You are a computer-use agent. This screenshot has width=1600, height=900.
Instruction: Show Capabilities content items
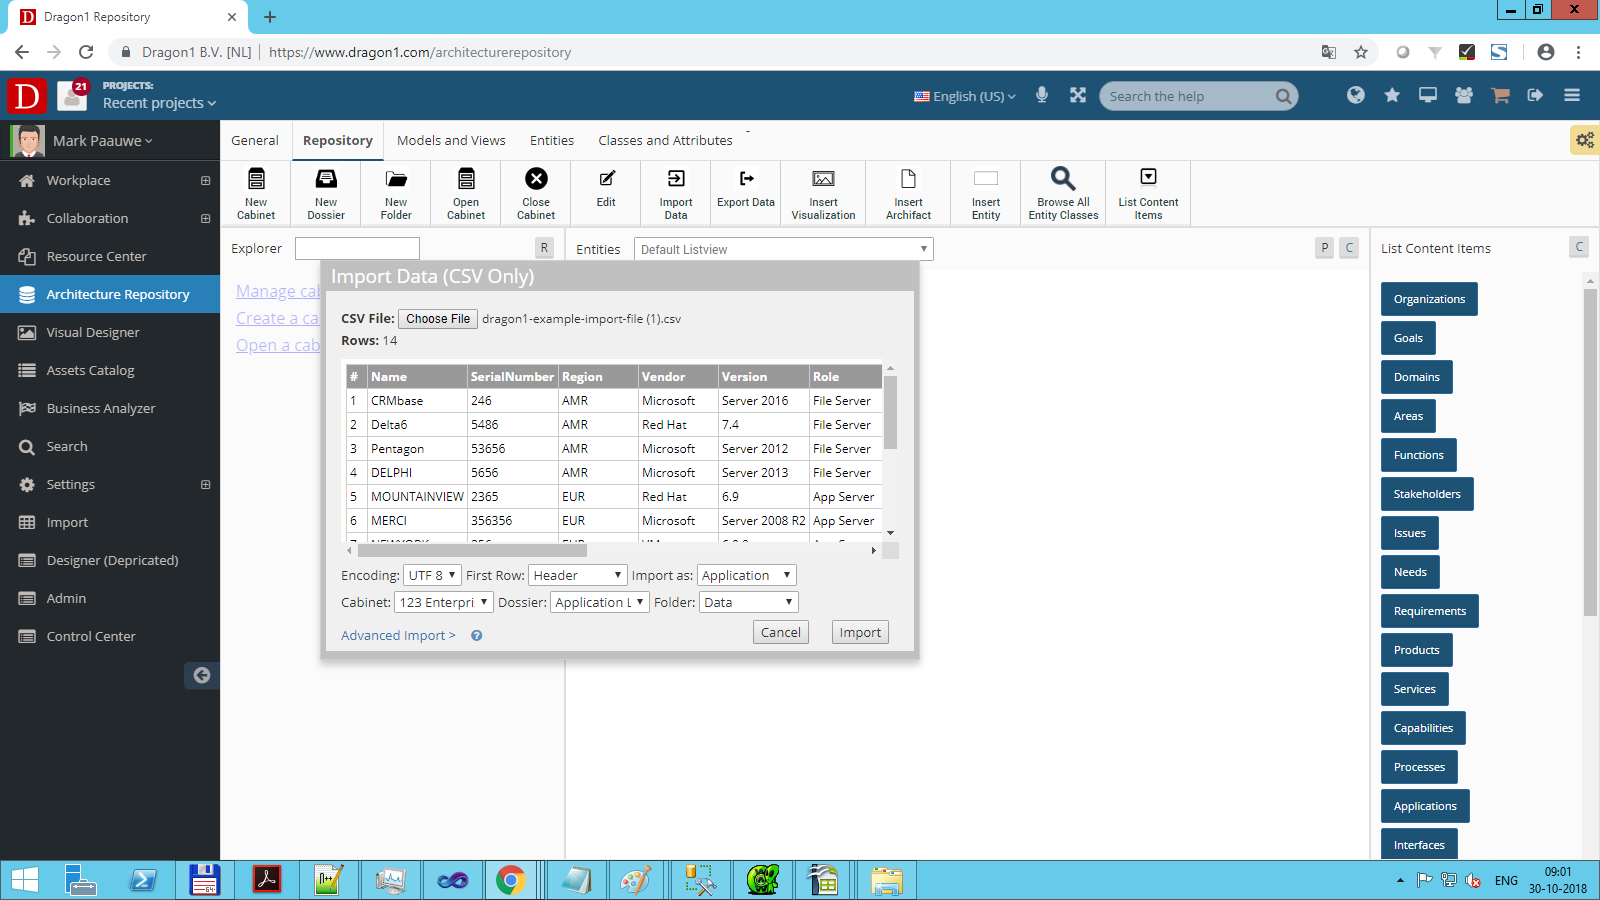point(1423,728)
